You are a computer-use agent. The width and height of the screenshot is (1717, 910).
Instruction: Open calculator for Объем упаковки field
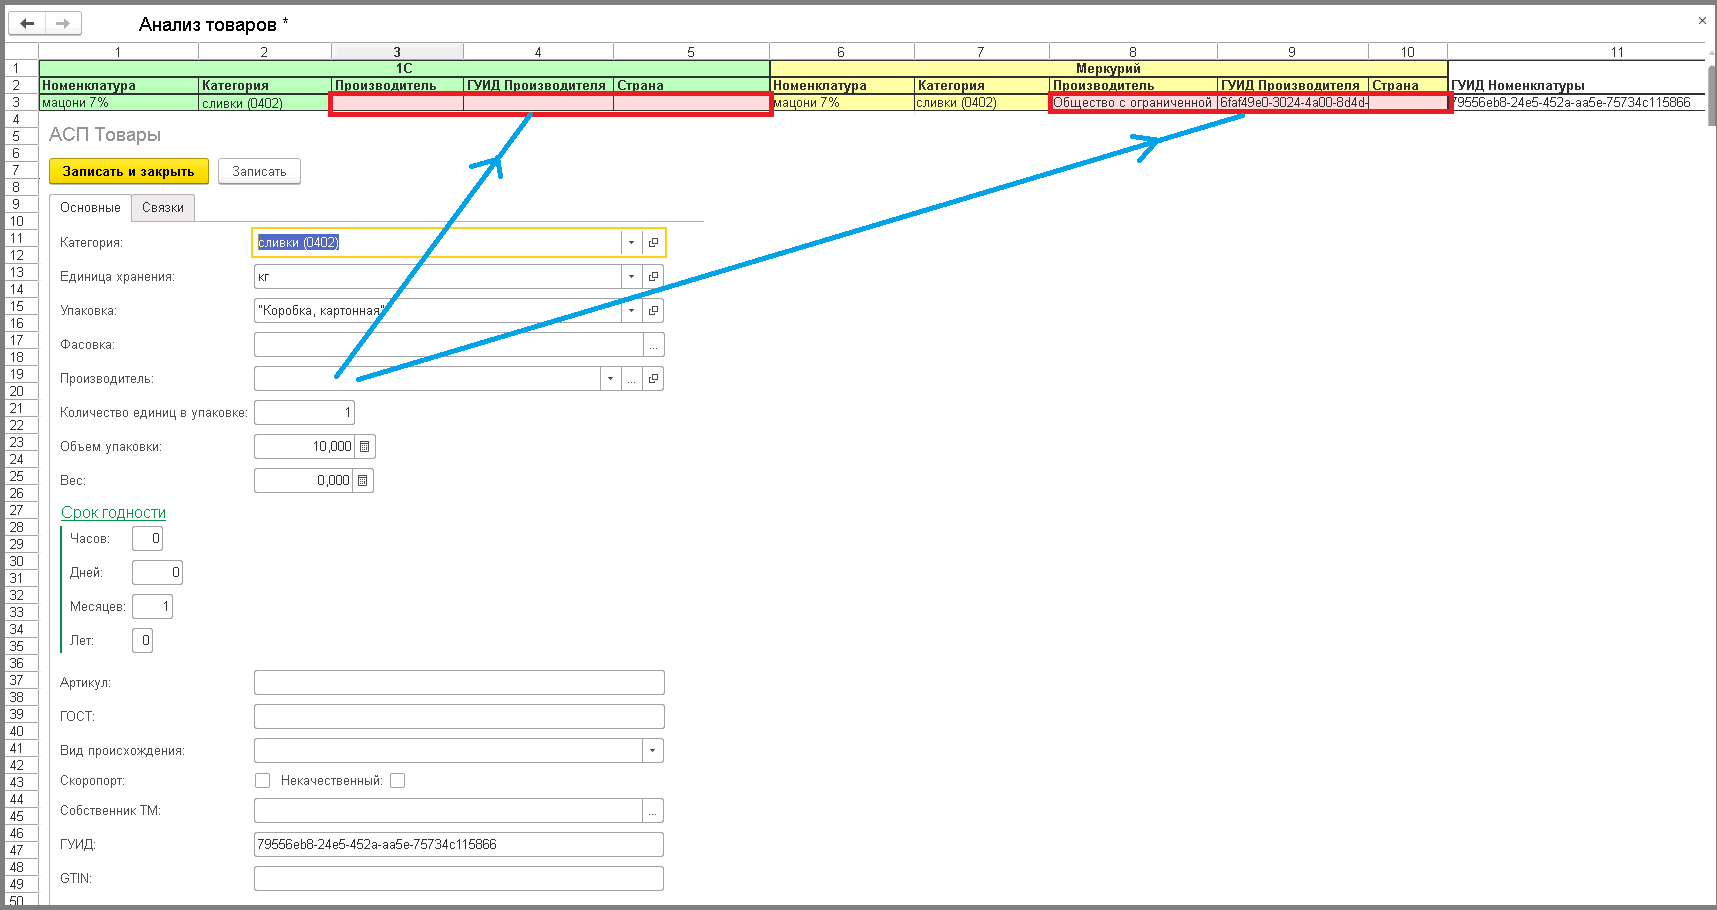pos(365,446)
